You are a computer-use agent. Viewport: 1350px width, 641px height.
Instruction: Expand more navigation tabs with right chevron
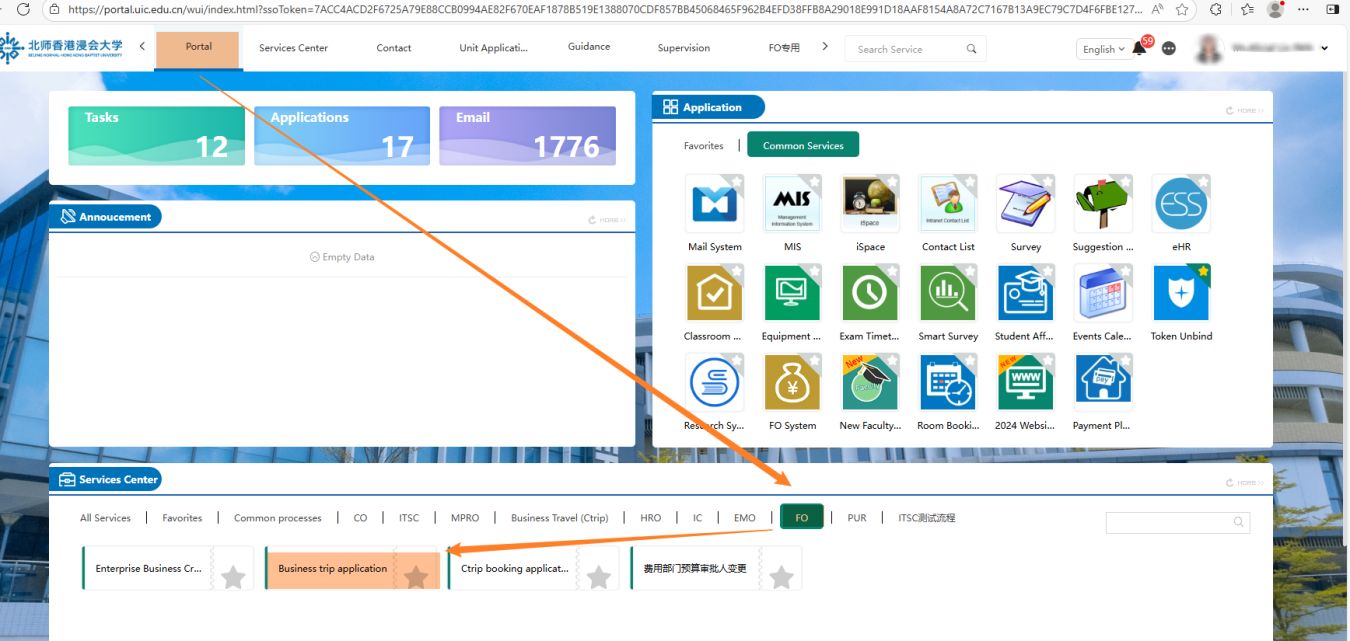point(825,46)
